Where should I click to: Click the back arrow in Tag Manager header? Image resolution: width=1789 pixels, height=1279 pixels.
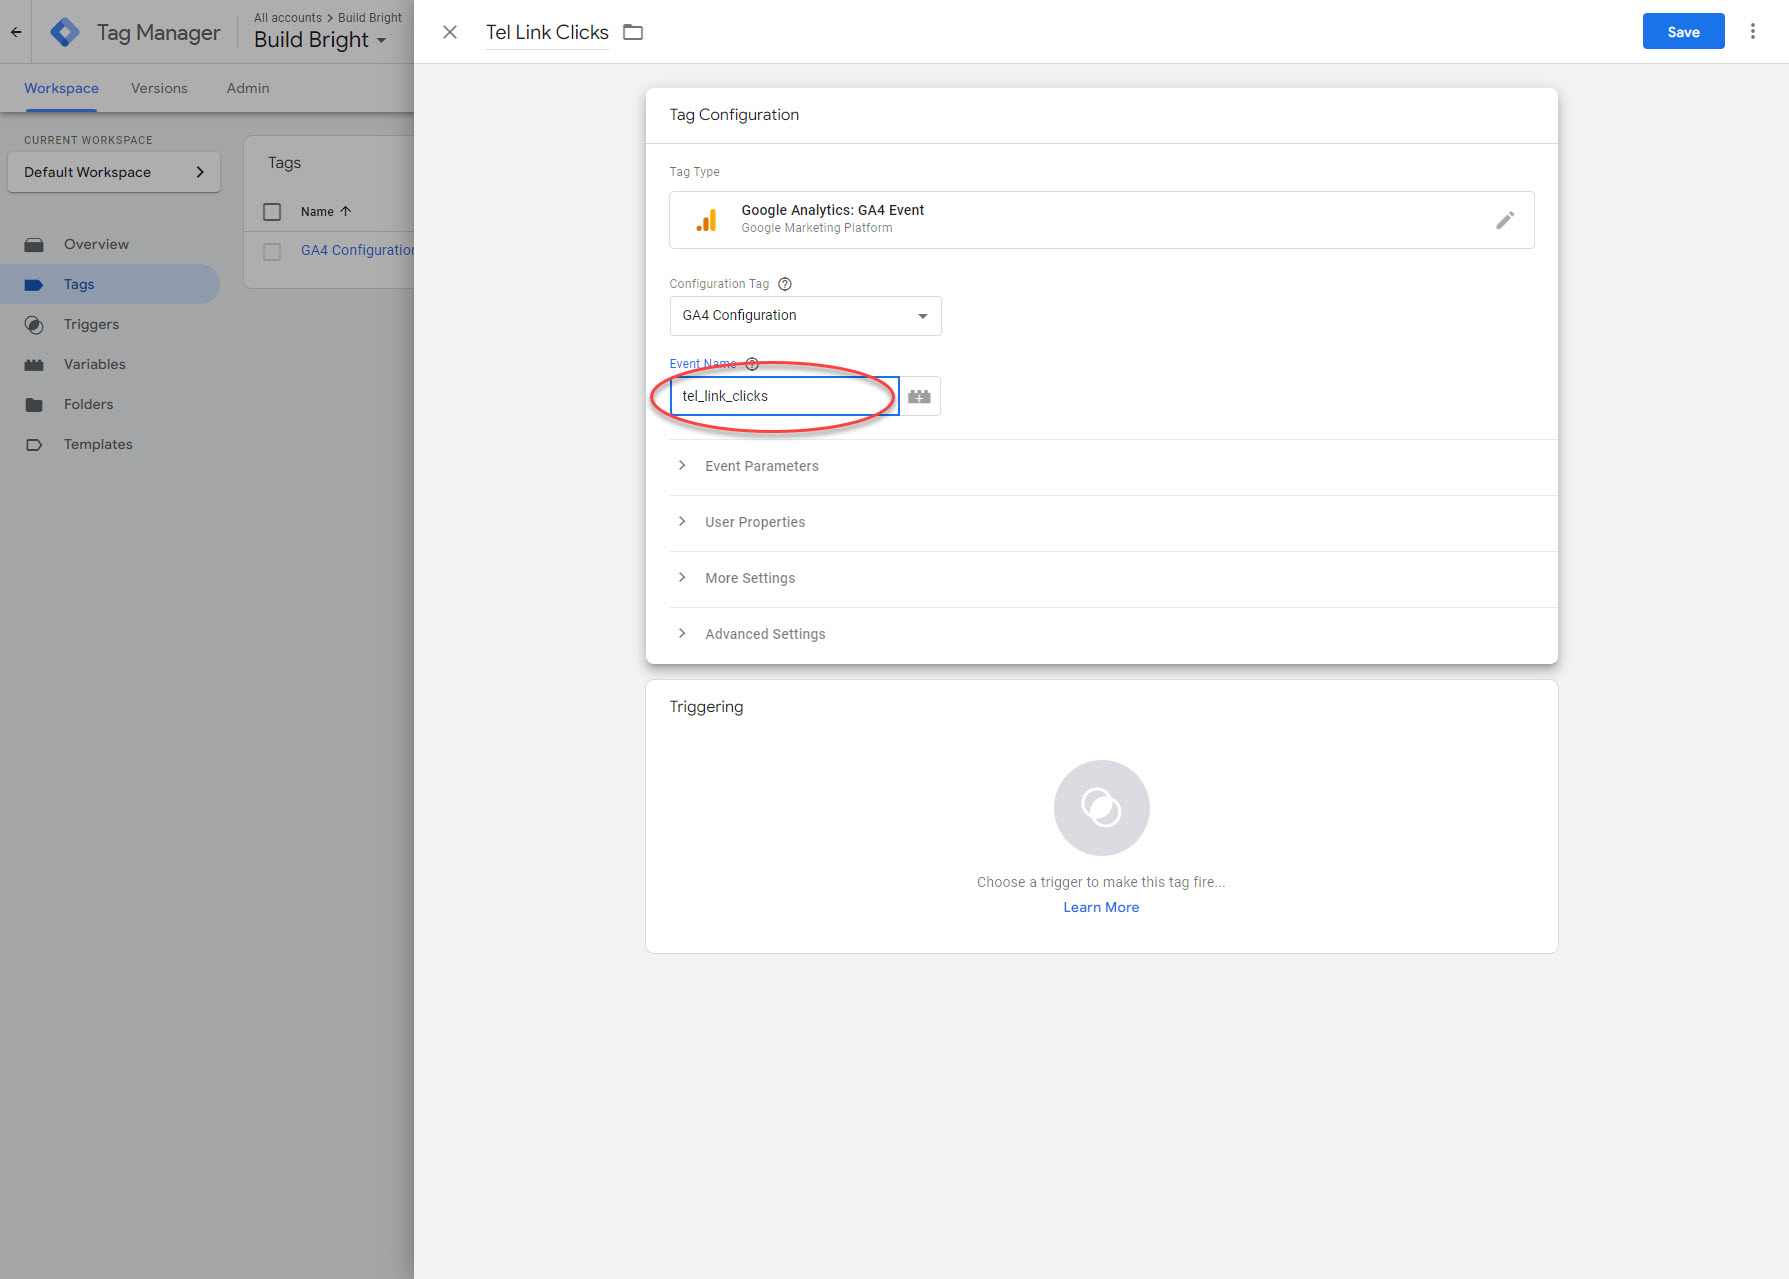(x=16, y=32)
